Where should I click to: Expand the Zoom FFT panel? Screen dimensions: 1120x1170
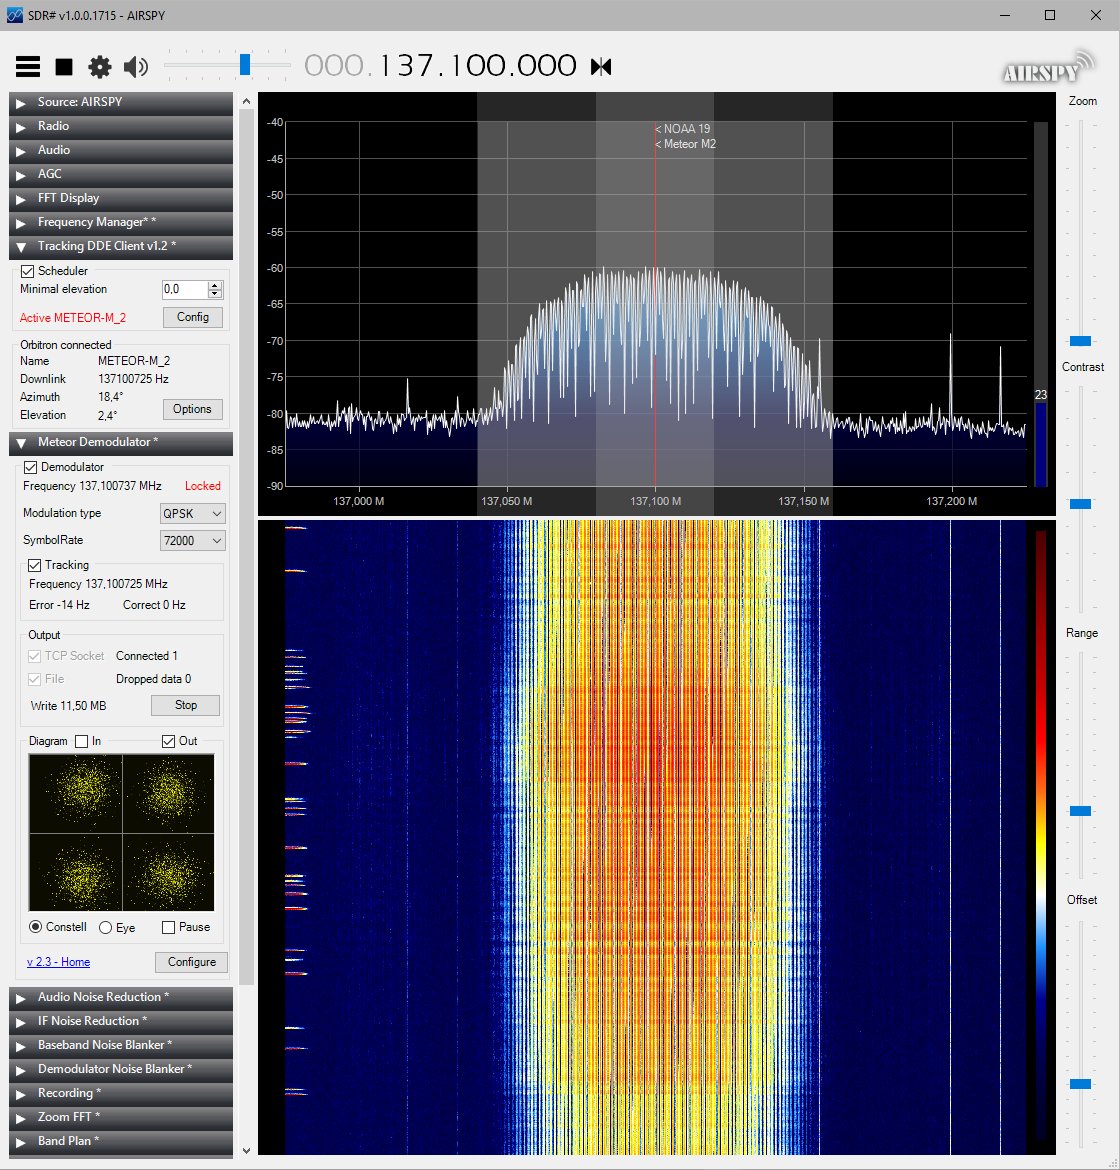point(121,1117)
